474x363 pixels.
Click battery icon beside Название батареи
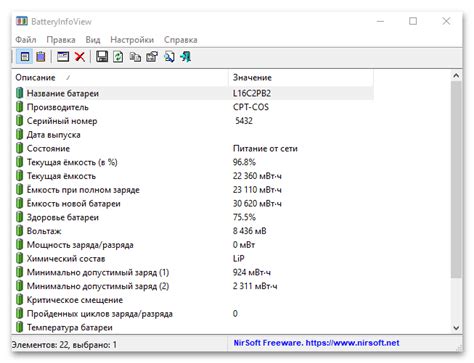tap(20, 93)
